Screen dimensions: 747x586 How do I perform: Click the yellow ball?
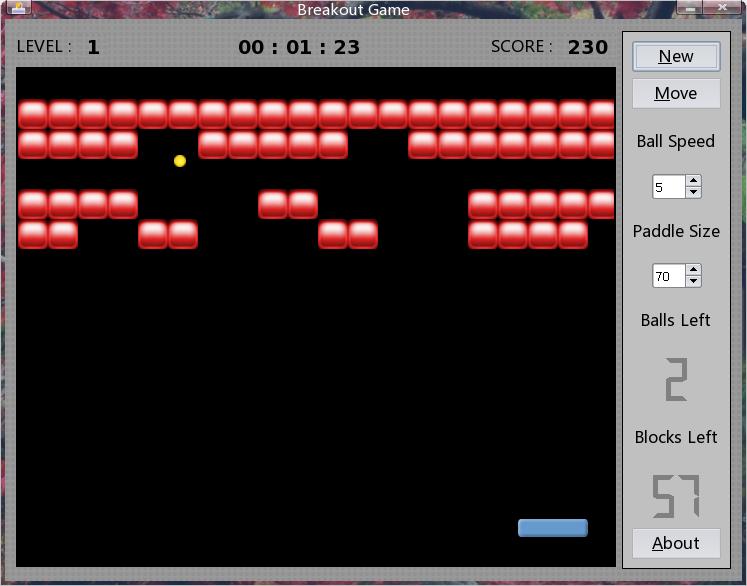180,161
